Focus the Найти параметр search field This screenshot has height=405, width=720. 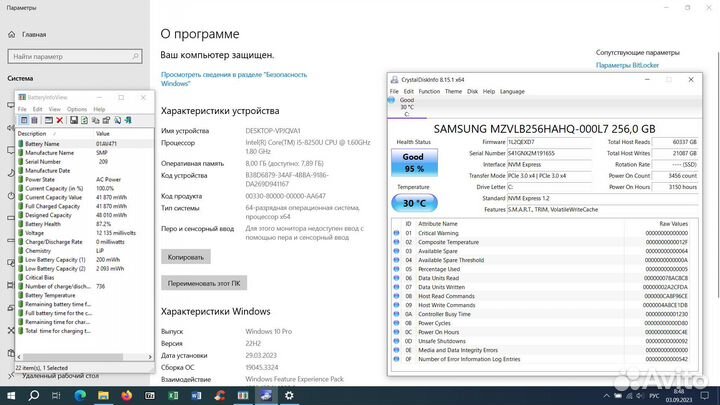pos(75,56)
